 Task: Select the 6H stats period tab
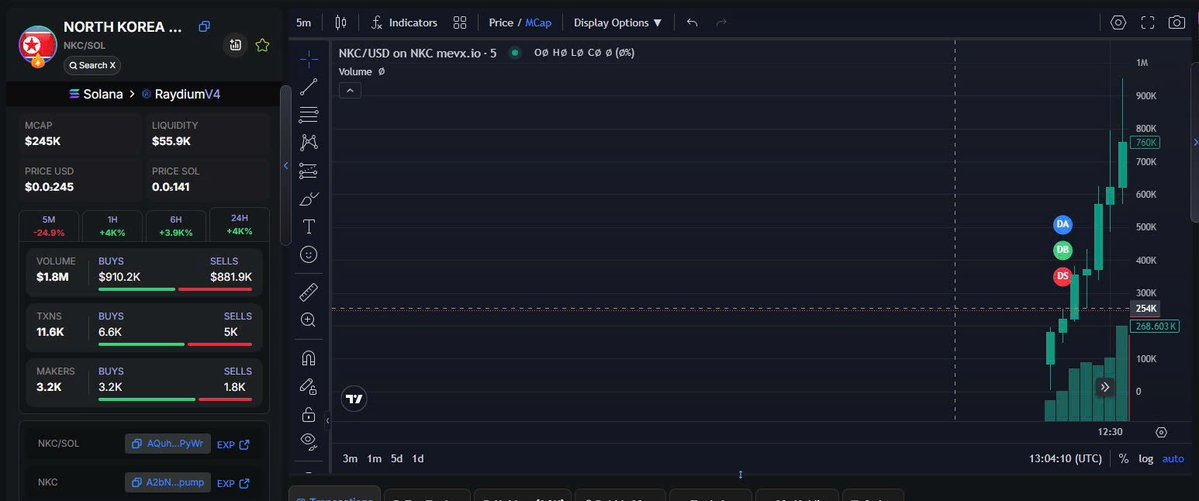point(176,226)
